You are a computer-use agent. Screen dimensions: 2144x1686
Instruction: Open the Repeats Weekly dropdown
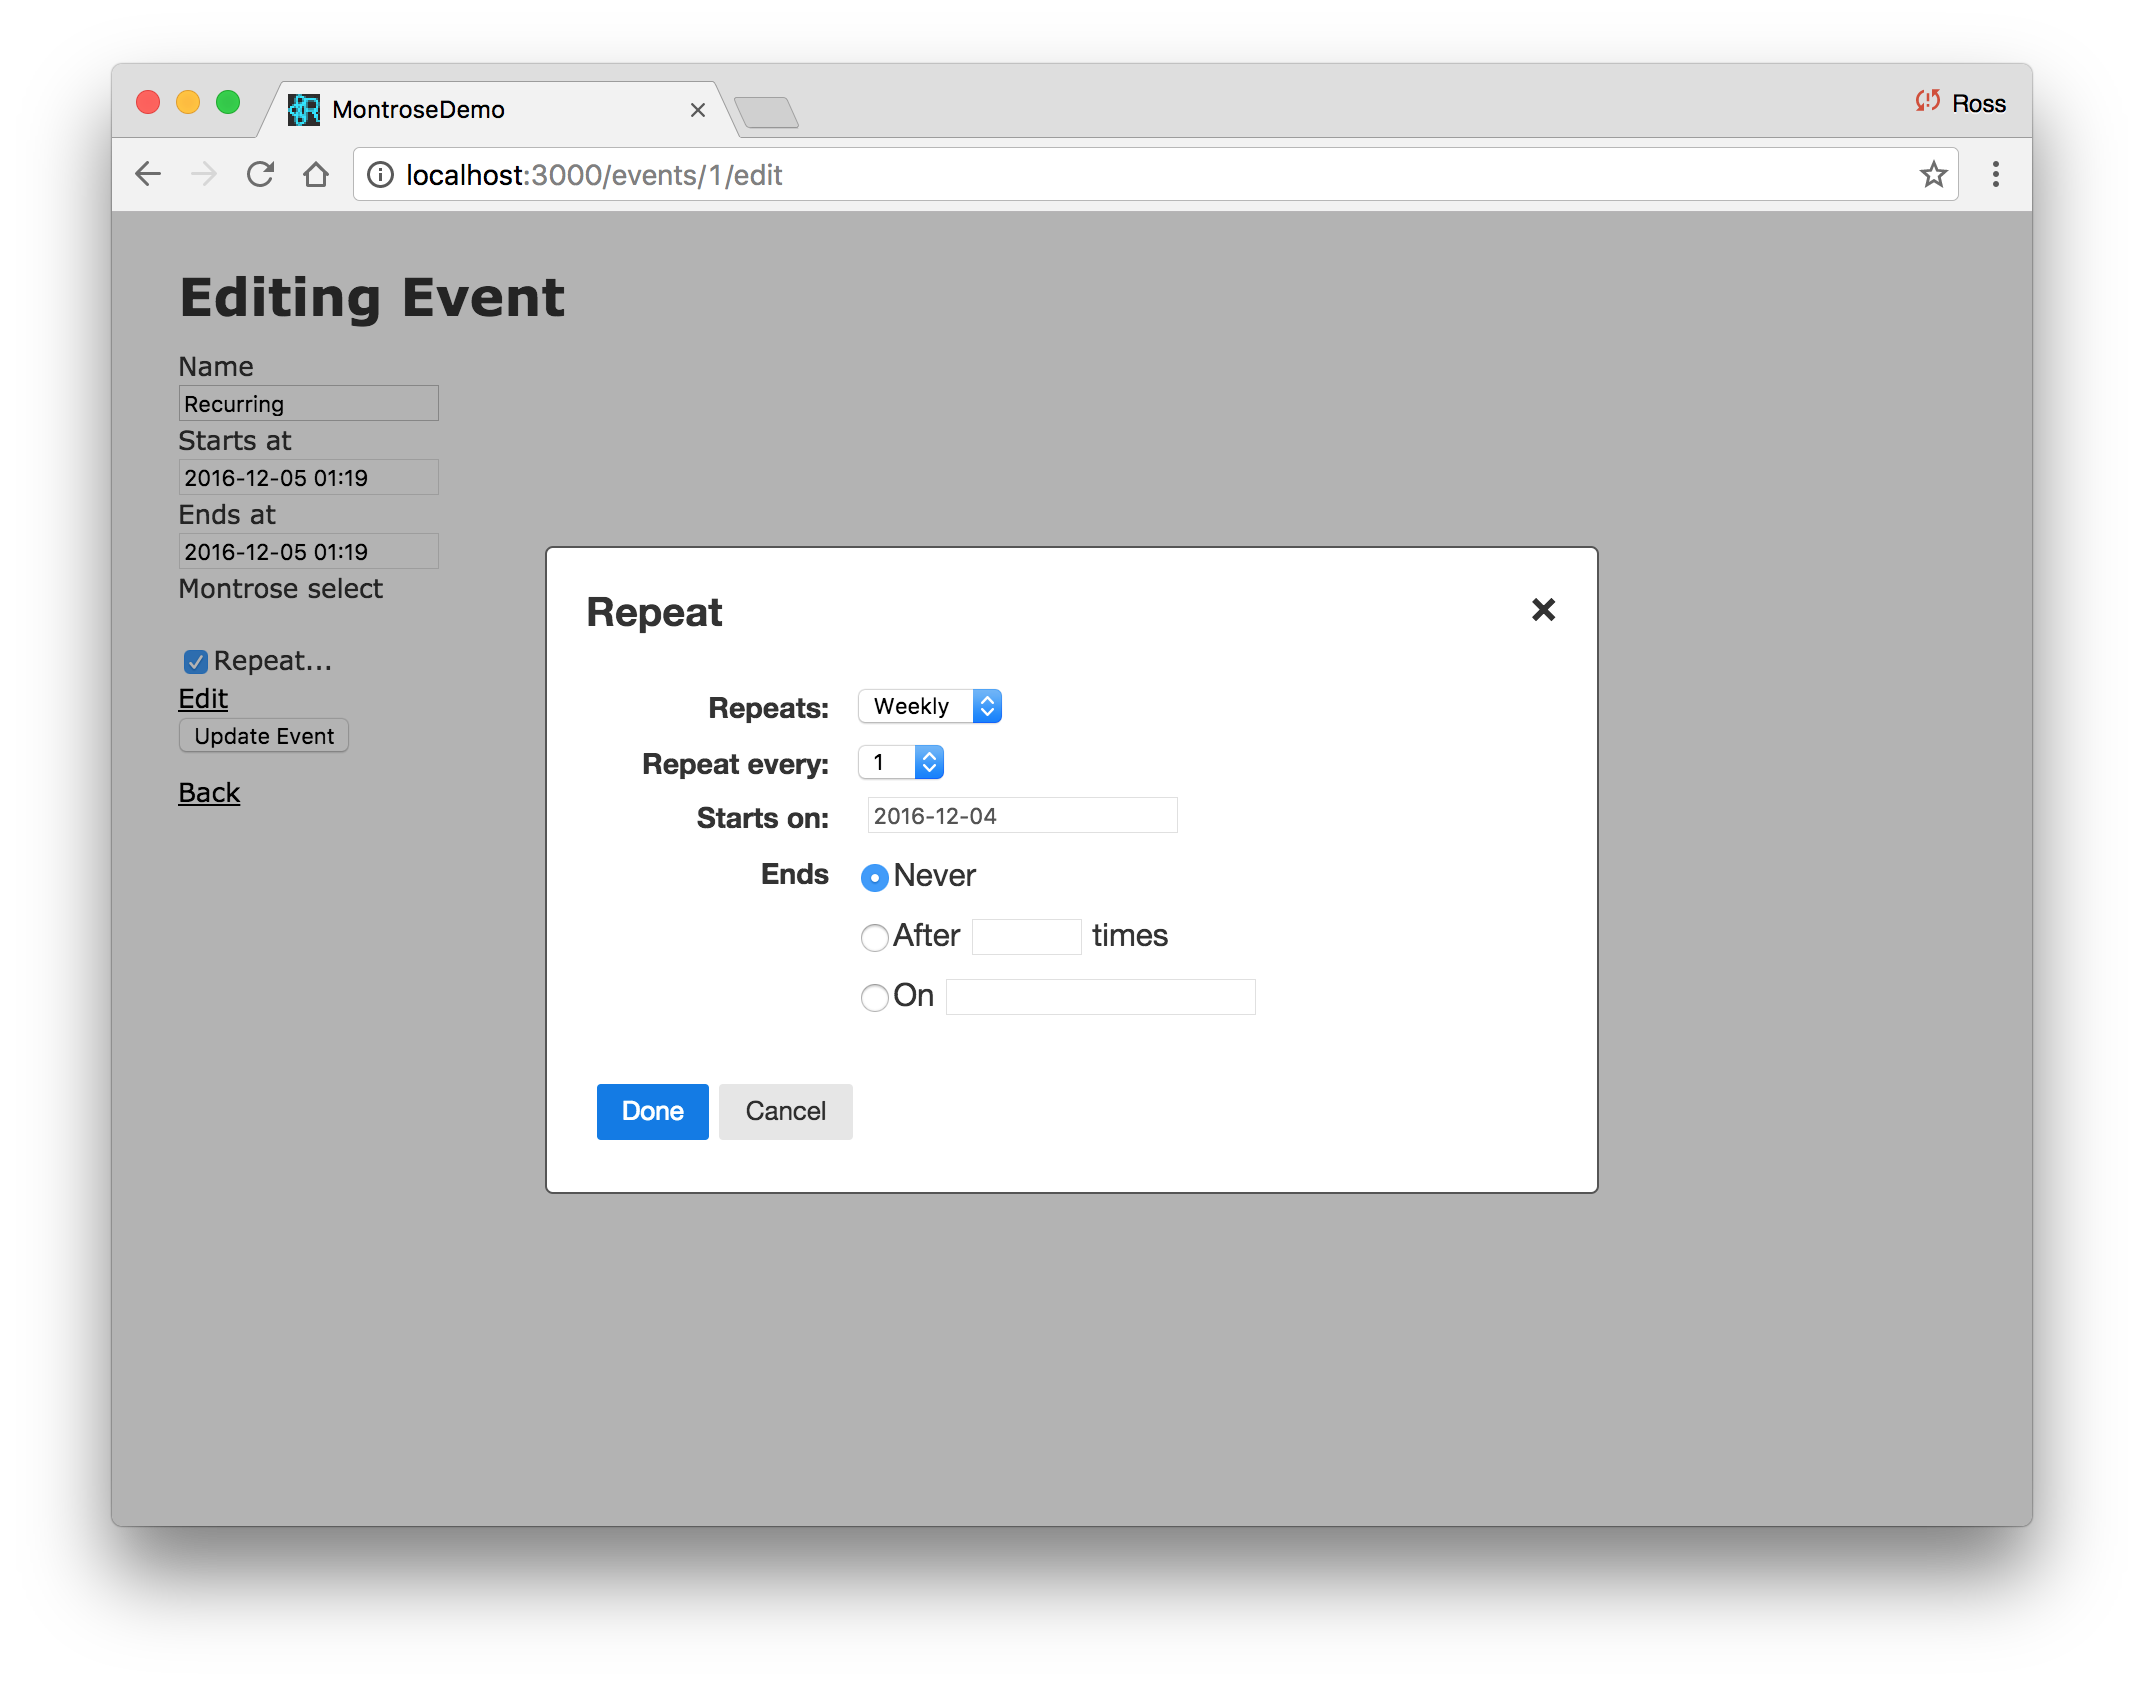[930, 707]
